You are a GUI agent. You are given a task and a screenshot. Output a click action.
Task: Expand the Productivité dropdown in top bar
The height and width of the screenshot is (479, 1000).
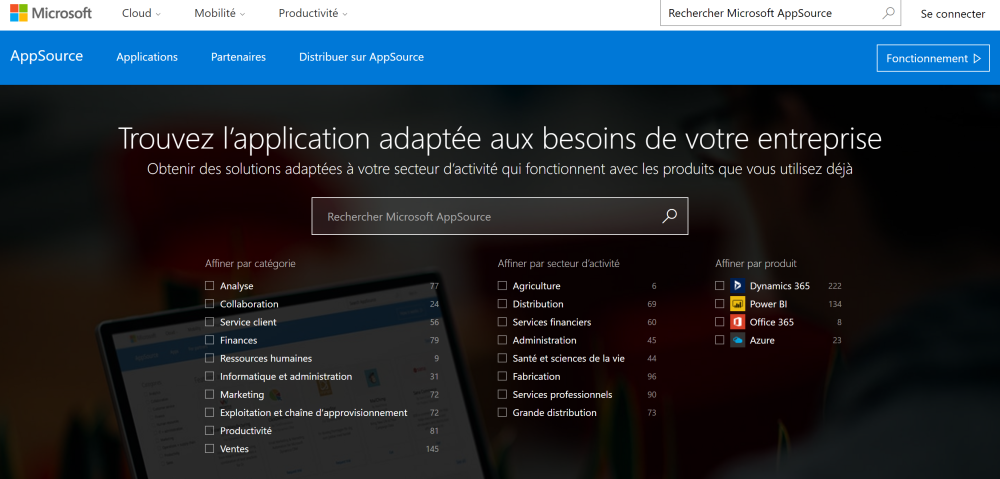tap(313, 13)
